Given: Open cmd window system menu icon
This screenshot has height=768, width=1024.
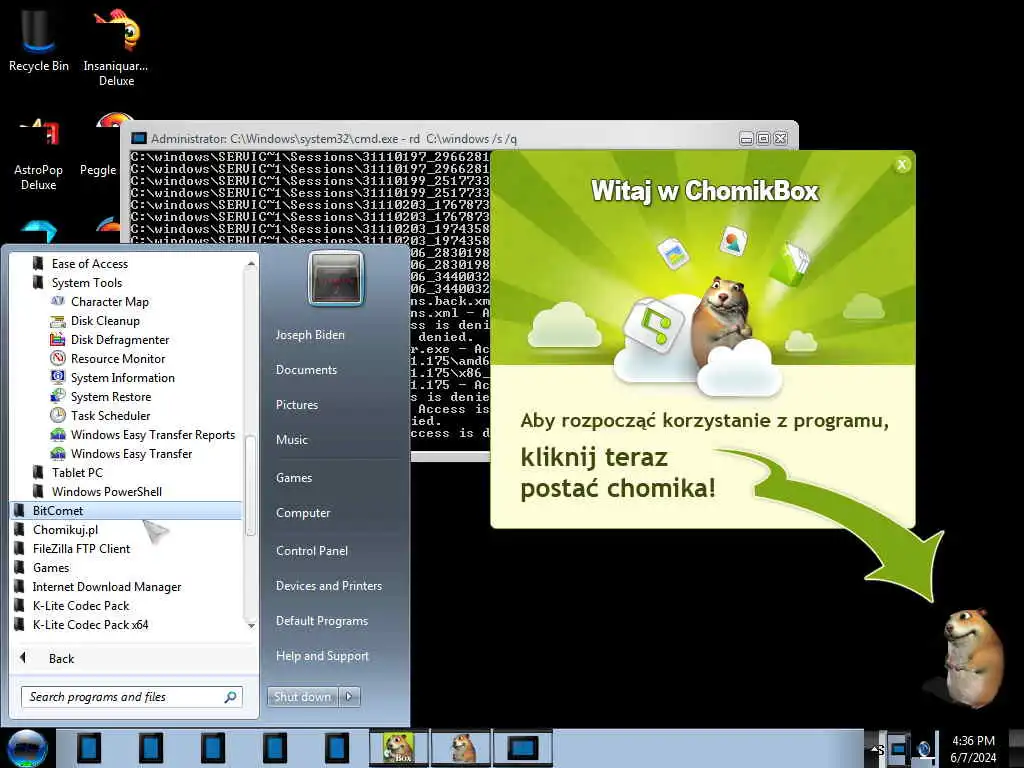Looking at the screenshot, I should click(138, 138).
